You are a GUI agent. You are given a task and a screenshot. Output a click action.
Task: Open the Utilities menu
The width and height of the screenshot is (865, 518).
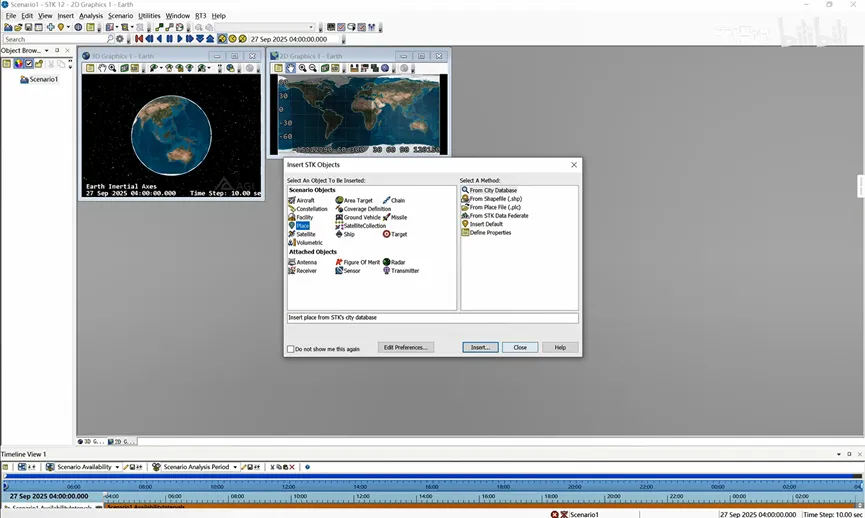149,16
